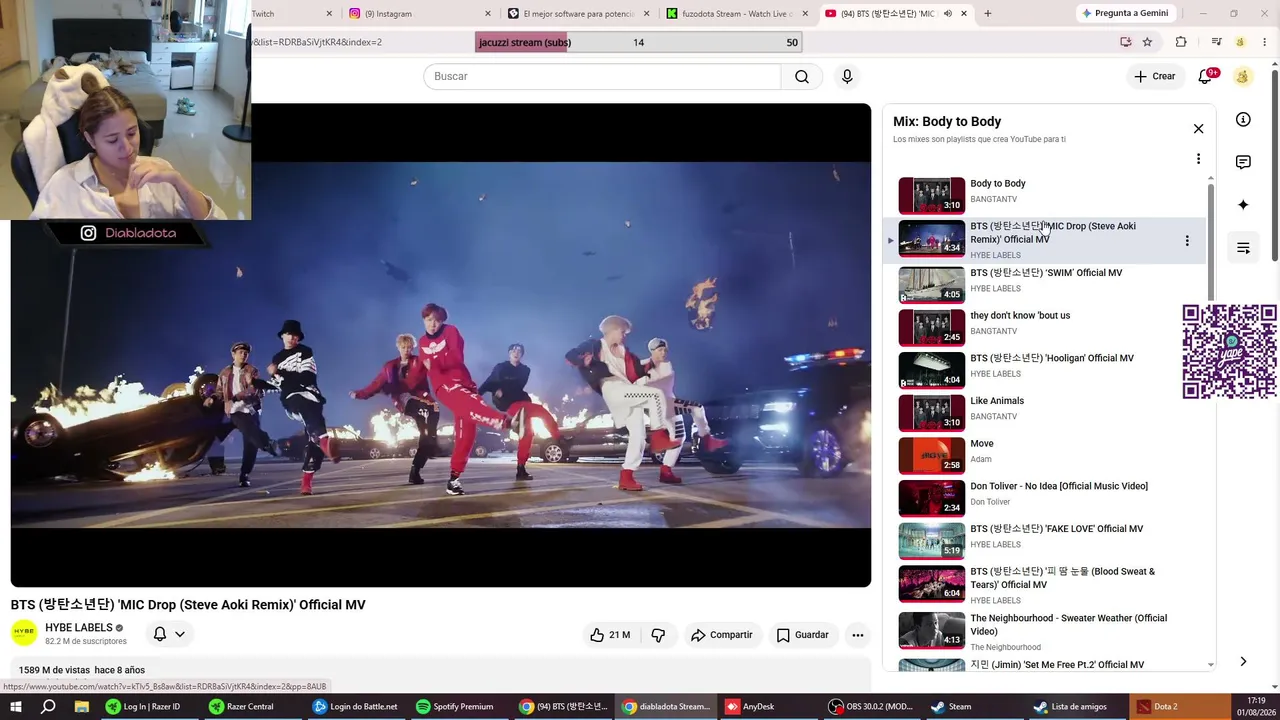Like the MIC Drop video
1280x720 pixels.
pos(610,635)
